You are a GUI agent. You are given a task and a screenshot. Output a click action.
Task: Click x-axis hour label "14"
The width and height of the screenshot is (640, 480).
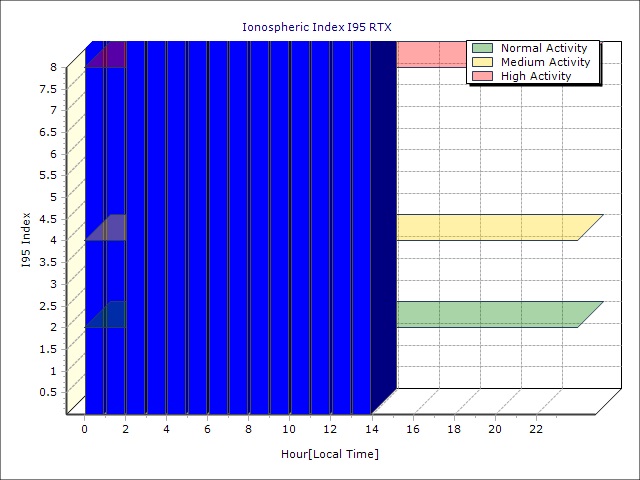[372, 429]
